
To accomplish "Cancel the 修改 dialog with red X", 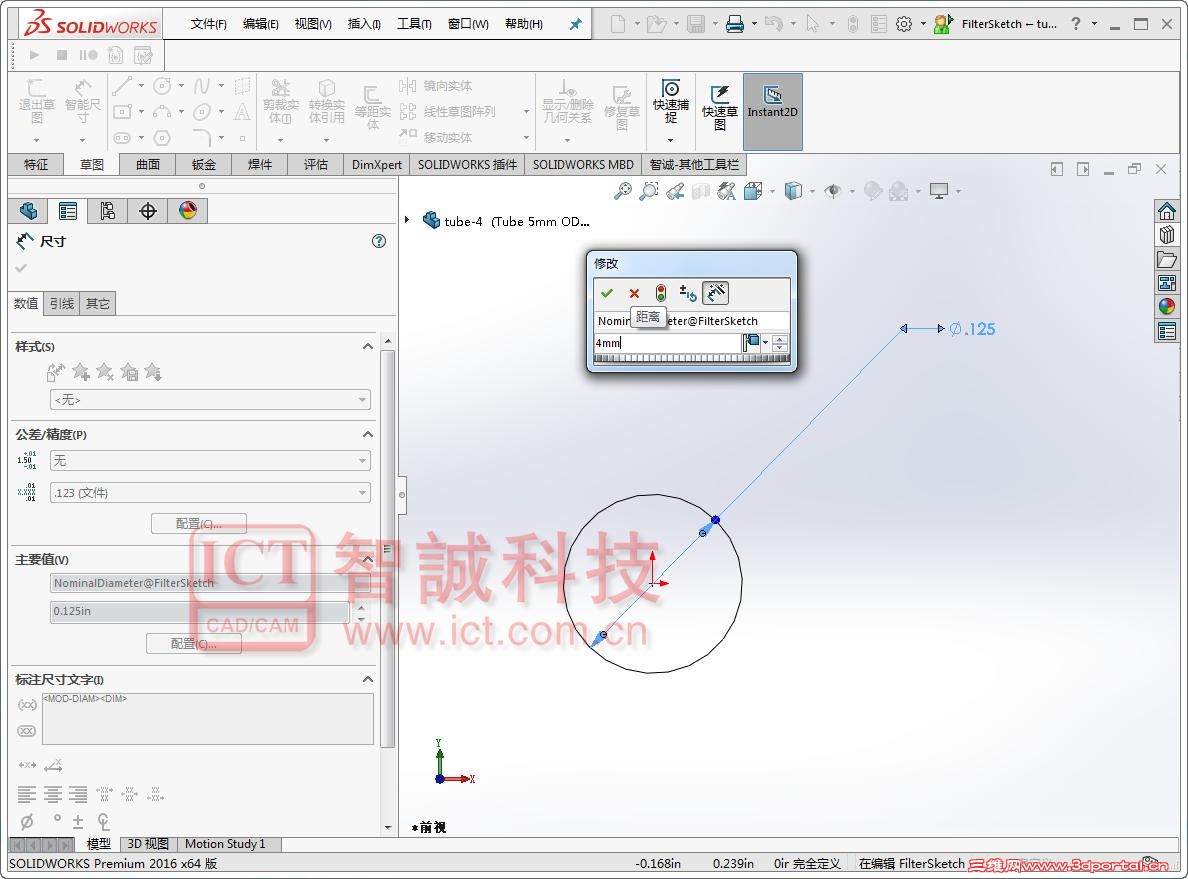I will coord(634,293).
